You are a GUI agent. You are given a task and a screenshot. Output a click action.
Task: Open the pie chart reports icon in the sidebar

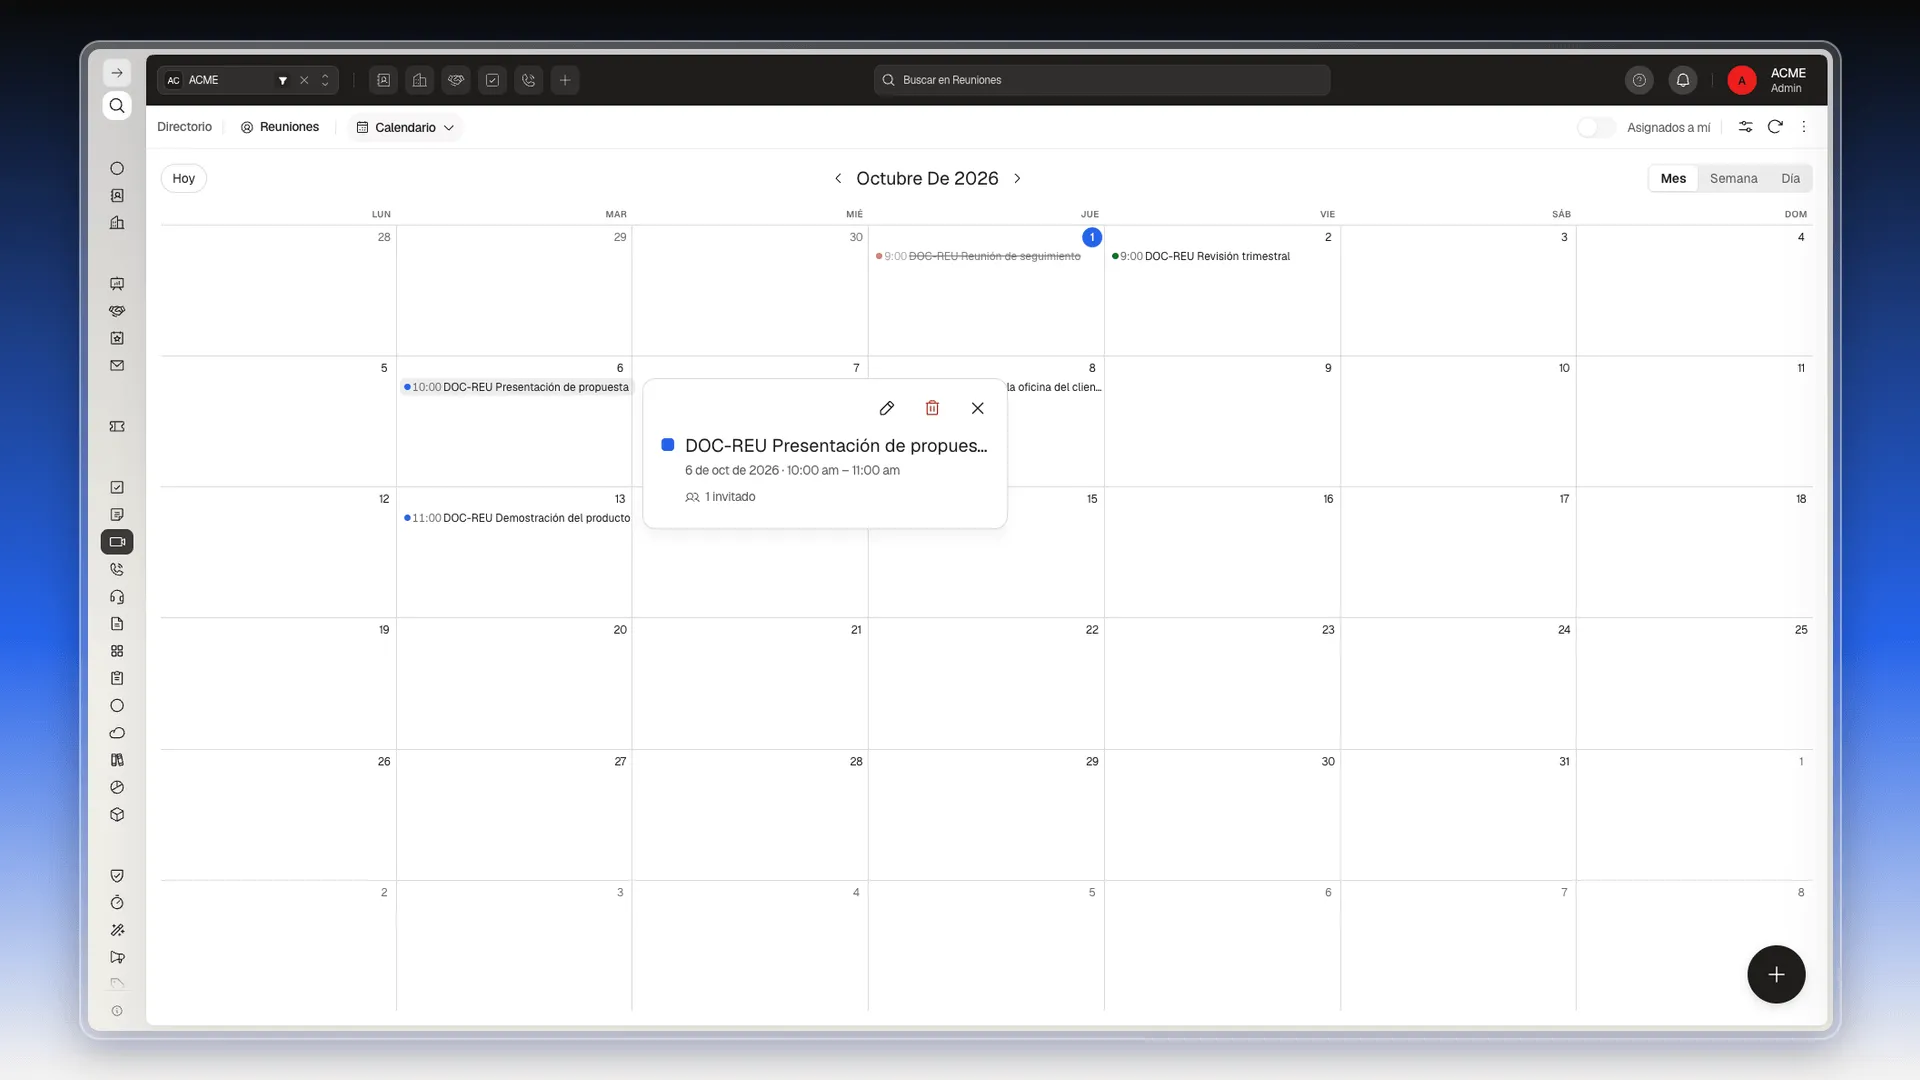(x=117, y=788)
